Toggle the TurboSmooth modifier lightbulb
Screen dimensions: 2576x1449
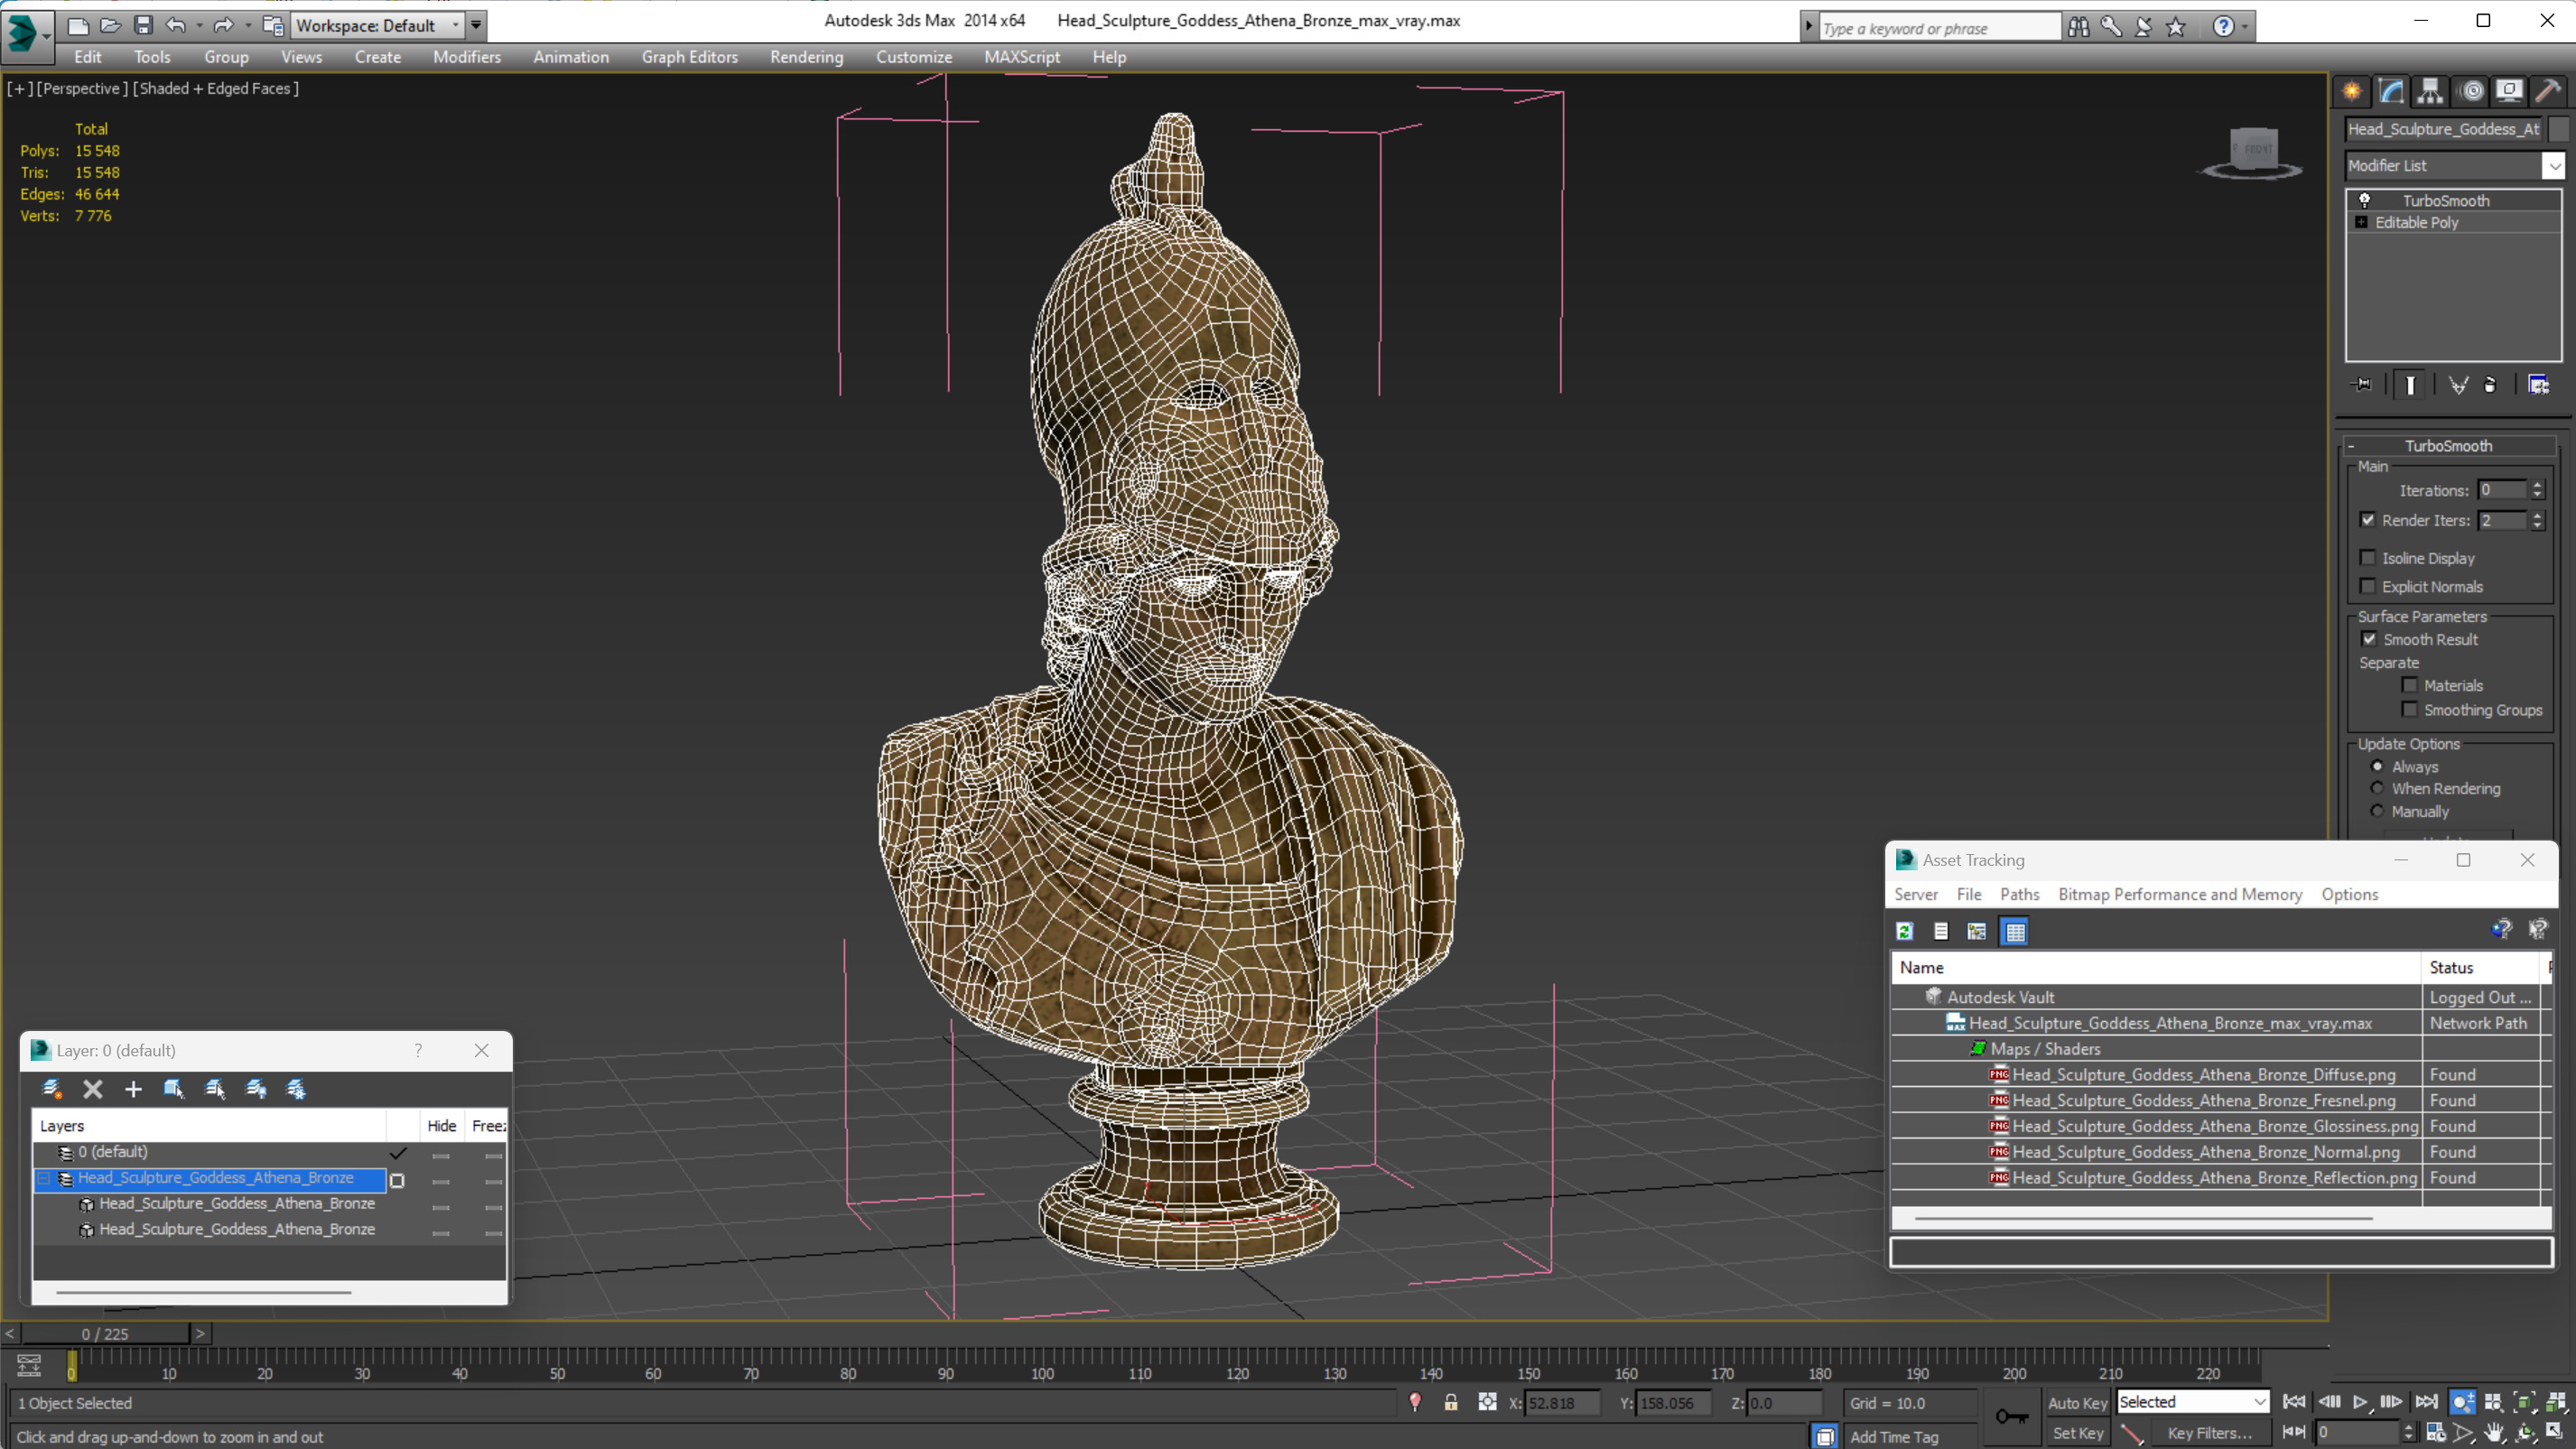(2365, 200)
